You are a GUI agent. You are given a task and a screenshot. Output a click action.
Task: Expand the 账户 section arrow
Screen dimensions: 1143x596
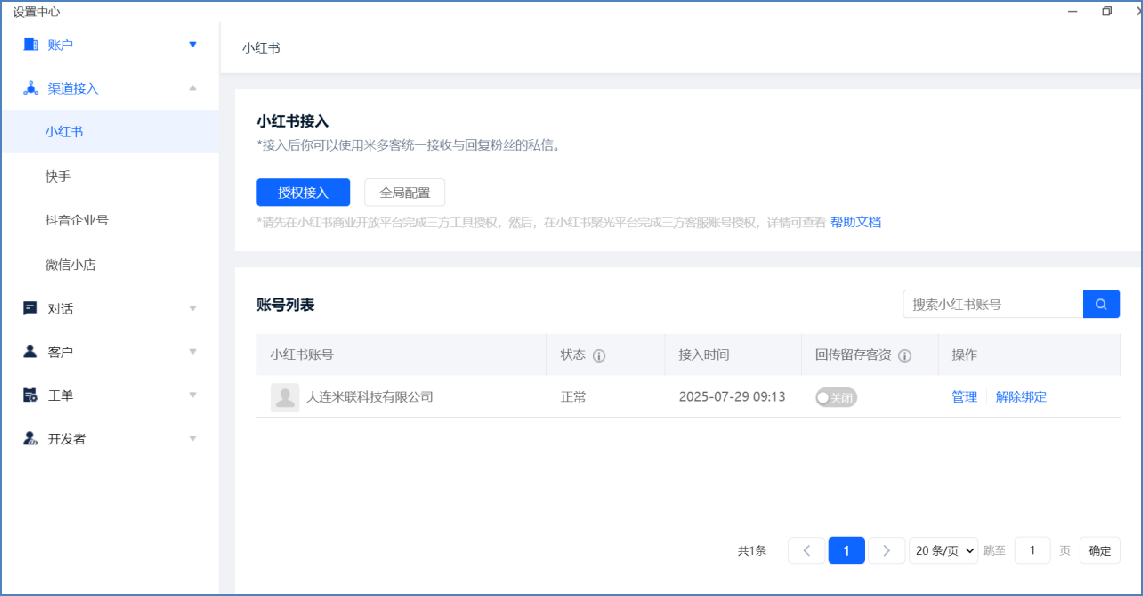(x=193, y=44)
